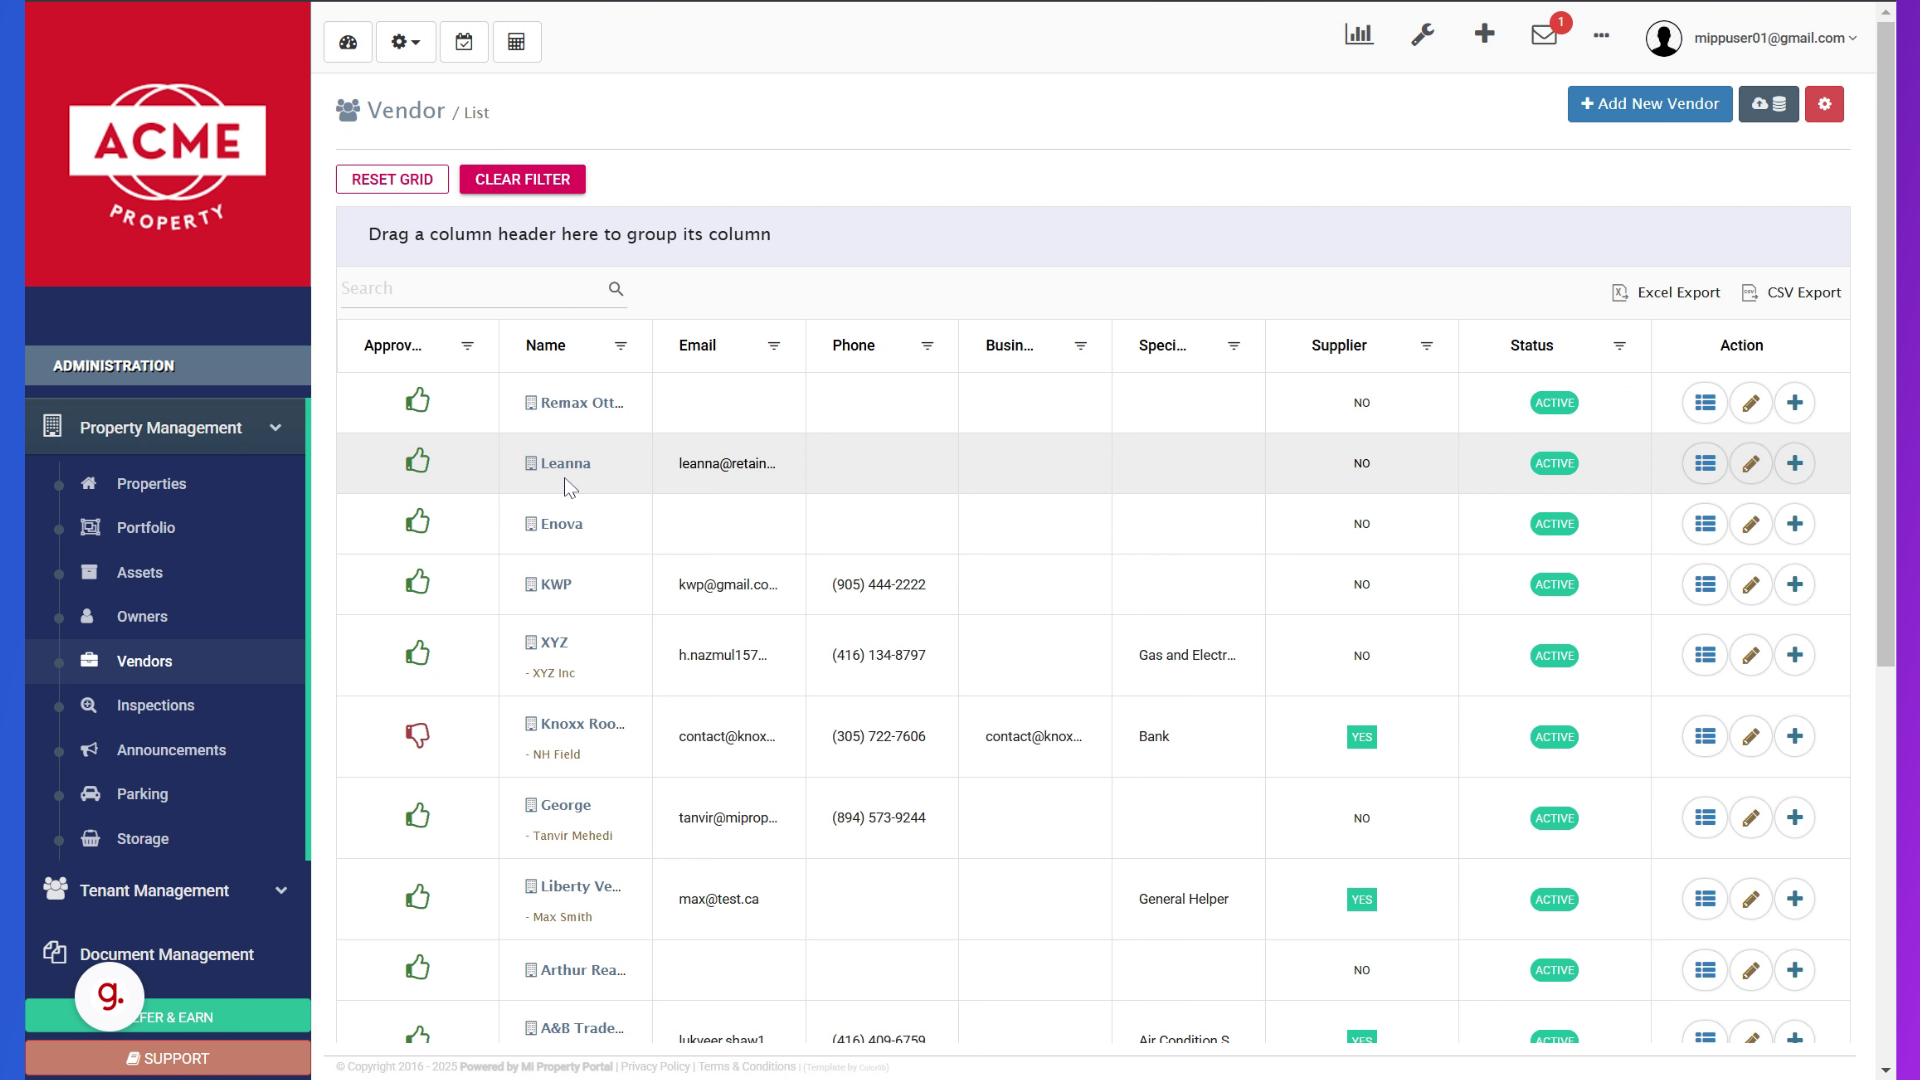
Task: Click plus add action for Knoxx Roo... row
Action: [x=1795, y=737]
